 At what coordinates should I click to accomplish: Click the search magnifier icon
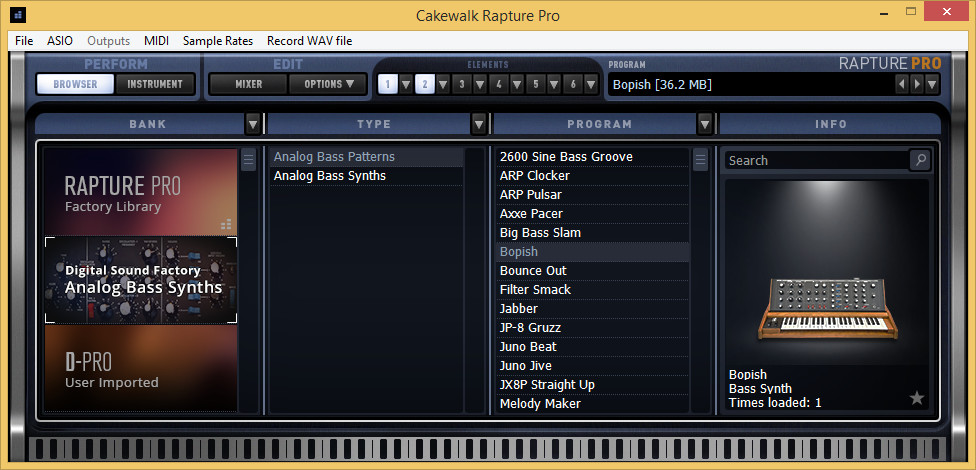[x=919, y=160]
